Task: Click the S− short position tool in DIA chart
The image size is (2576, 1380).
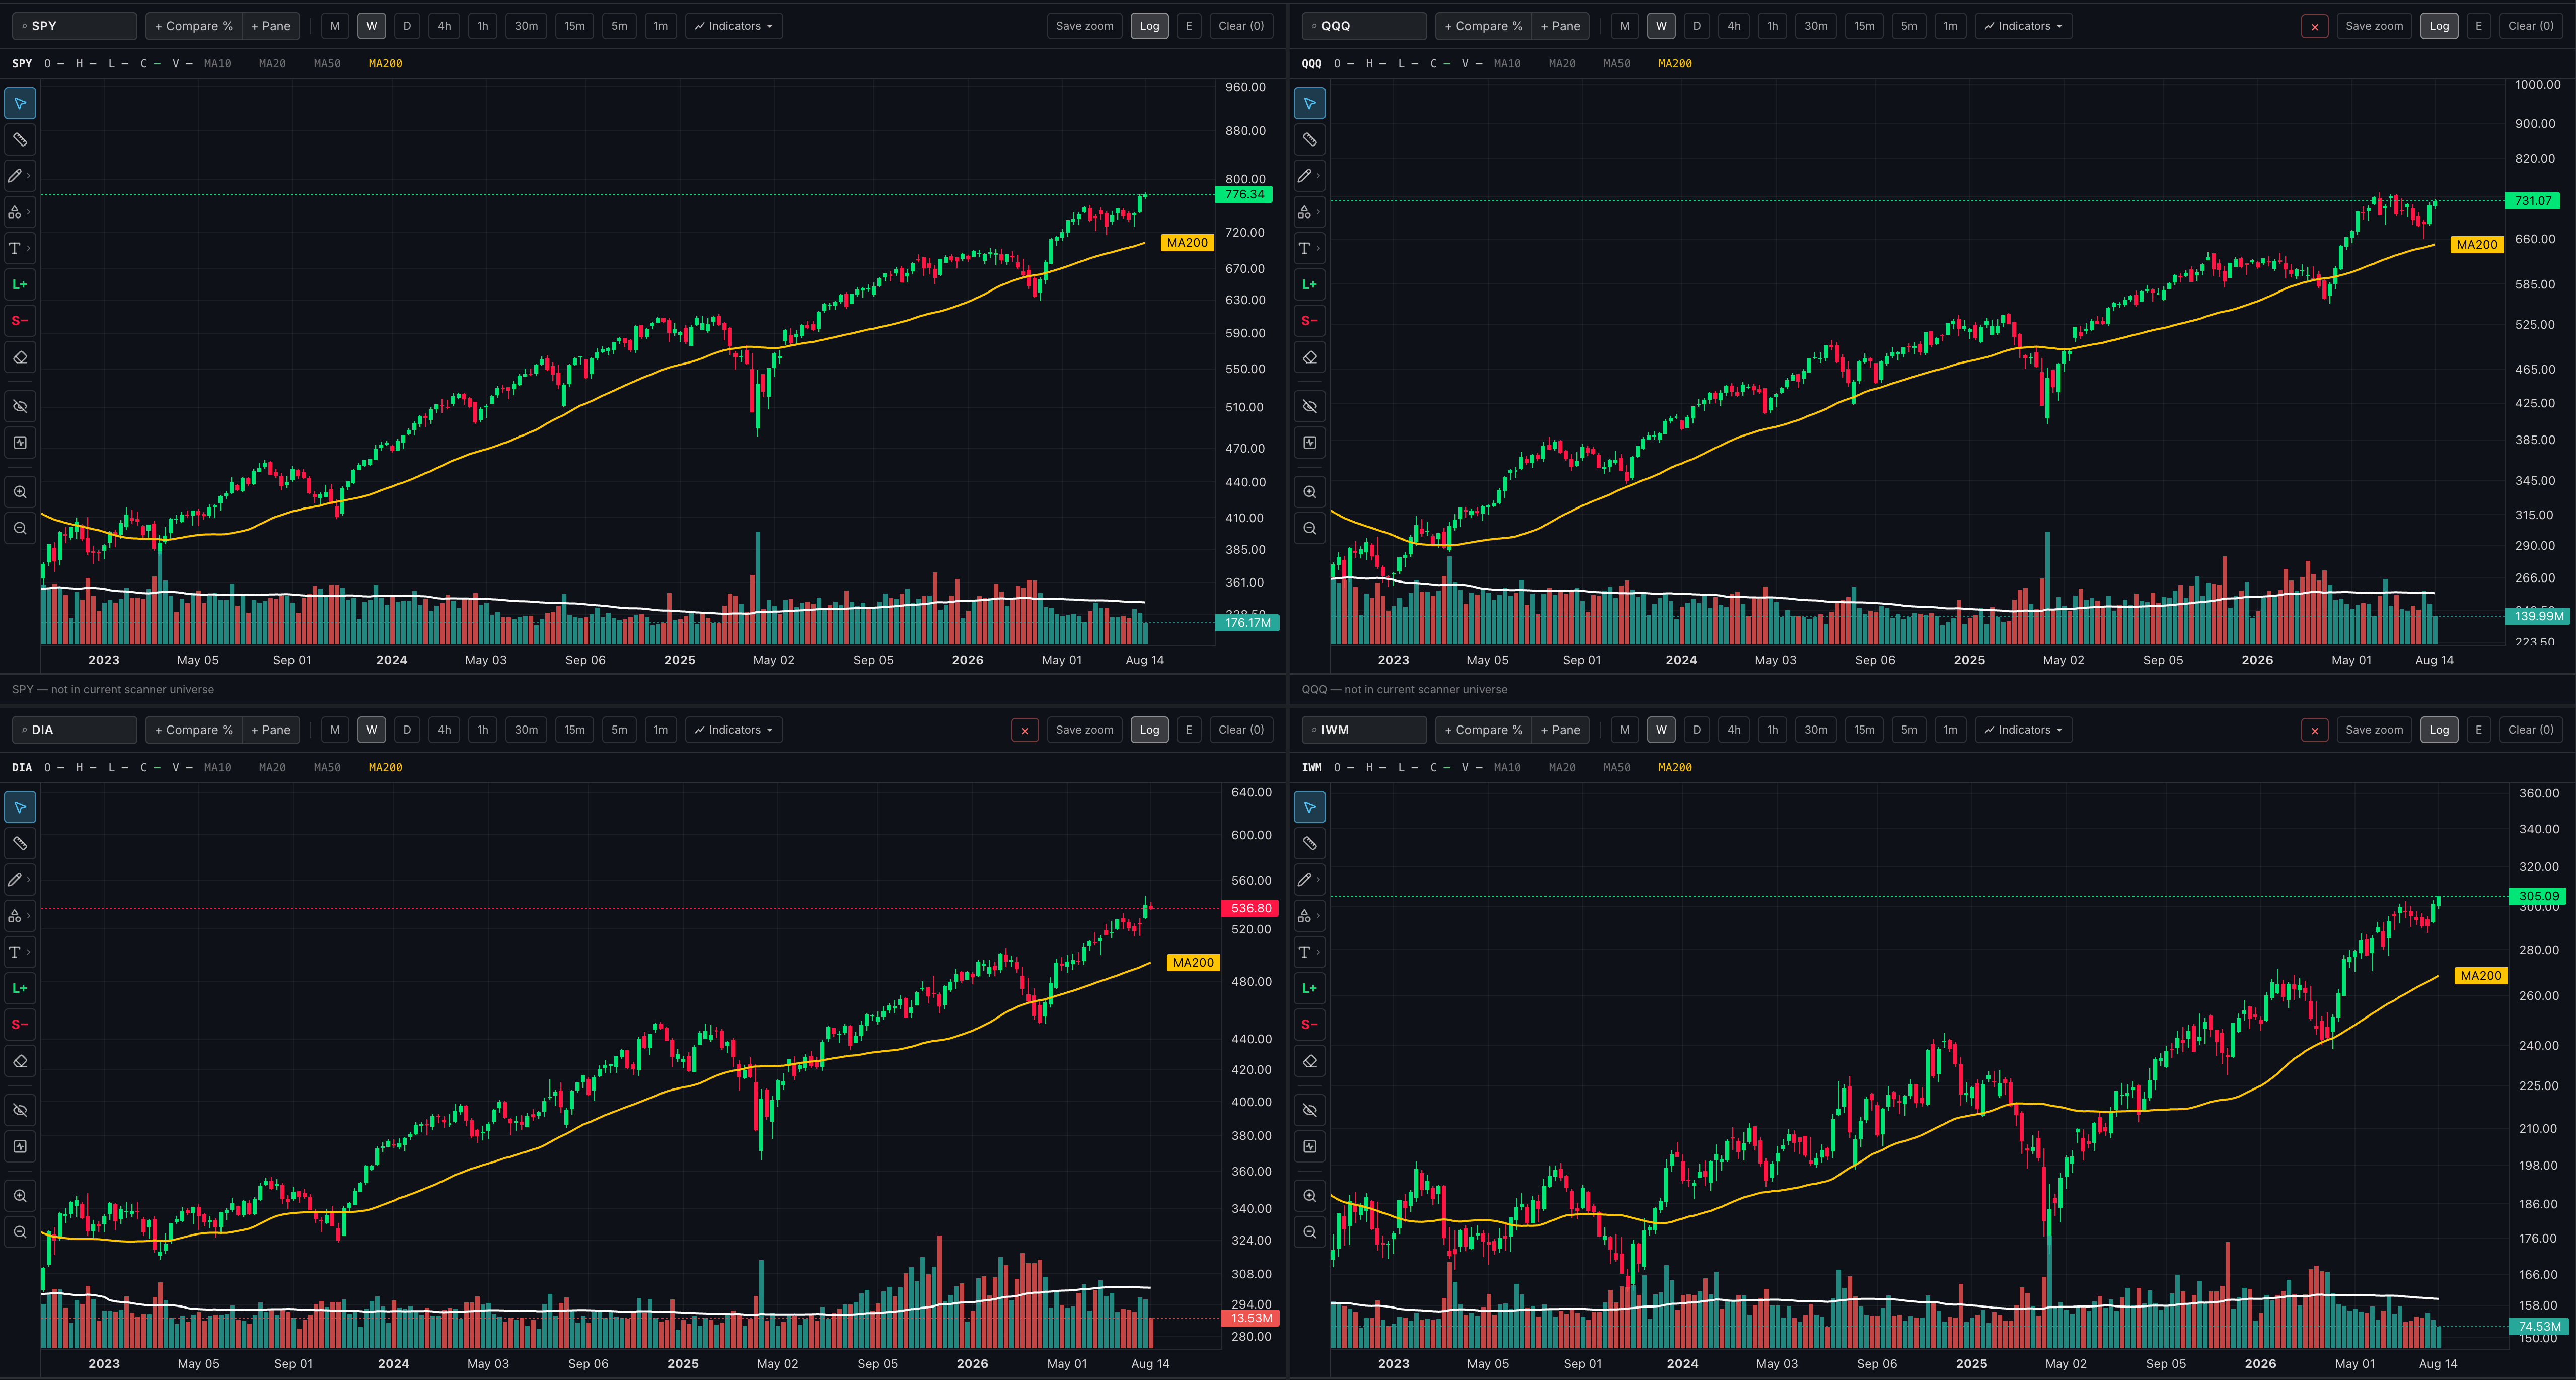Action: pos(20,1025)
